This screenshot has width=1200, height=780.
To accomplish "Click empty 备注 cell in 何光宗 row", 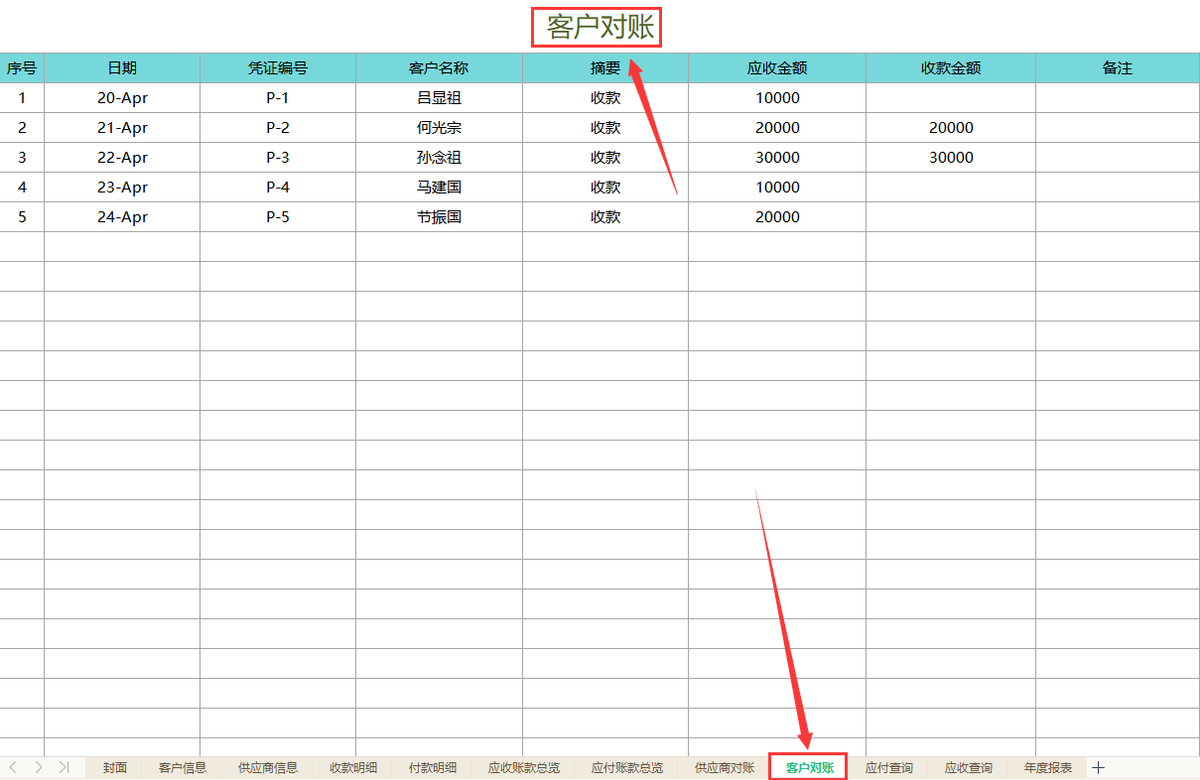I will pos(1117,128).
